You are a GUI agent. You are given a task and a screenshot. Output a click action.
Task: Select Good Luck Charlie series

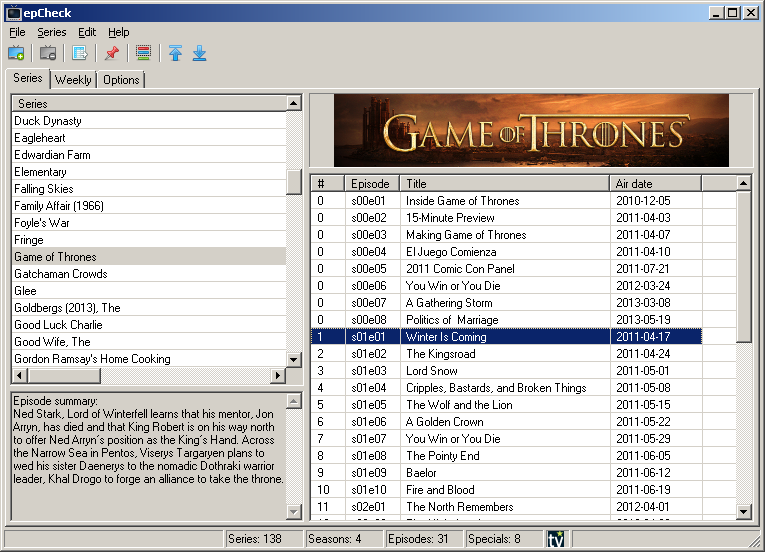pyautogui.click(x=149, y=325)
